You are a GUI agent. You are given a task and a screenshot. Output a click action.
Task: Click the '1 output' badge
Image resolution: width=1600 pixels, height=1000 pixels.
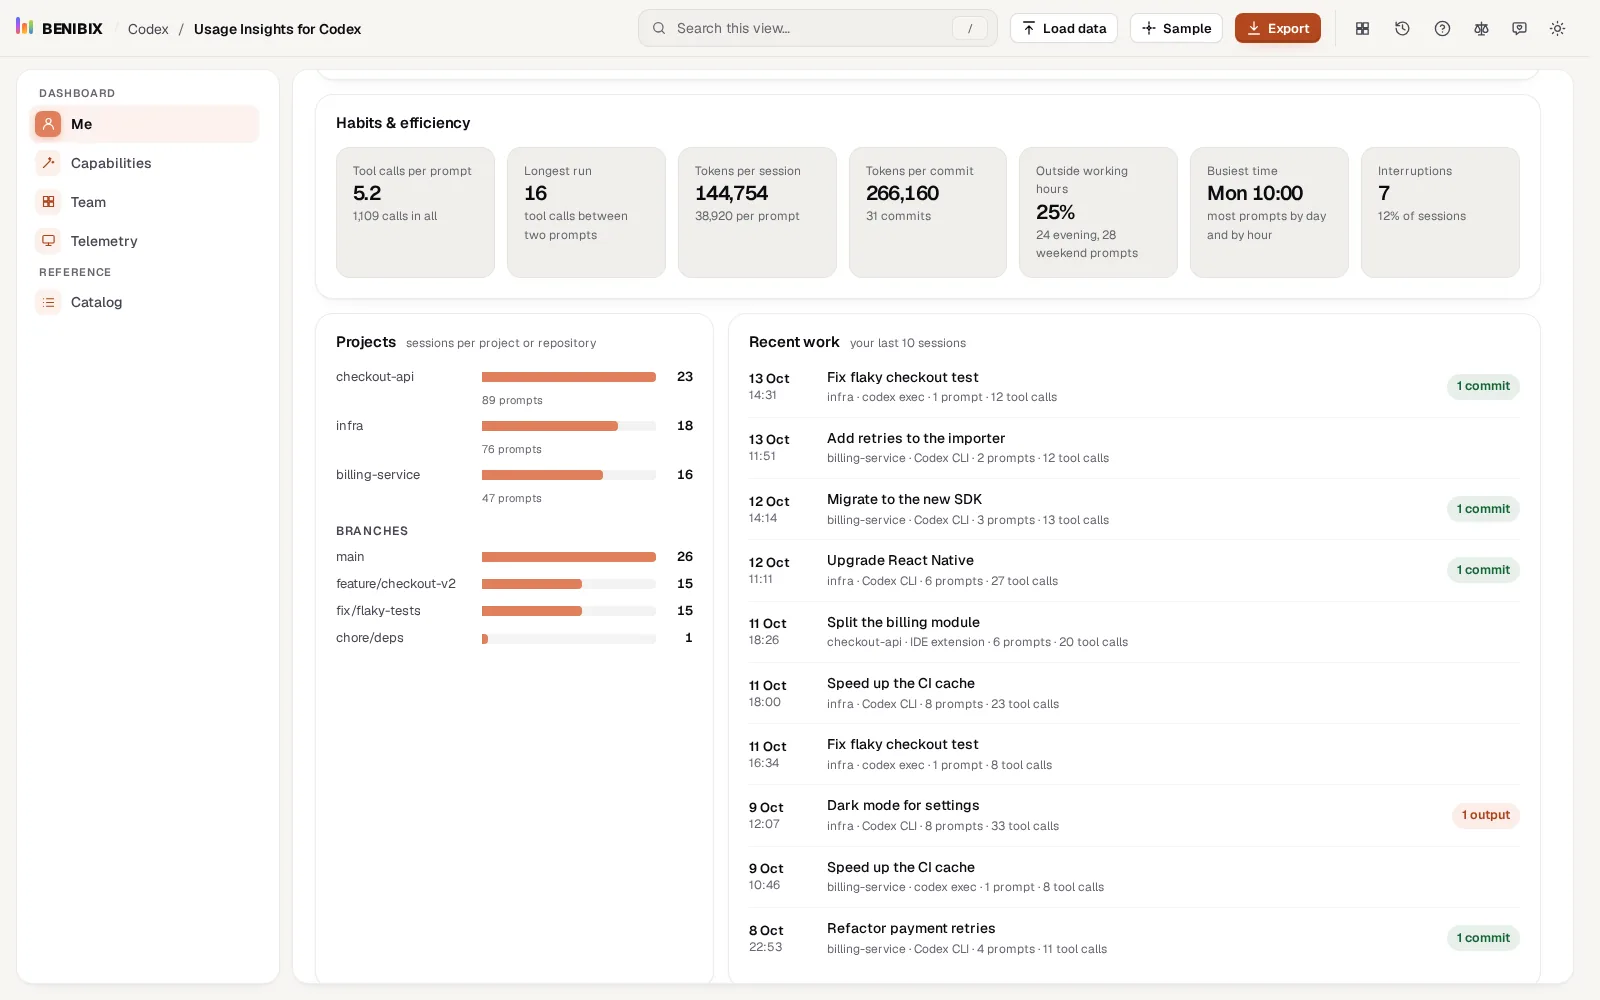pyautogui.click(x=1485, y=815)
